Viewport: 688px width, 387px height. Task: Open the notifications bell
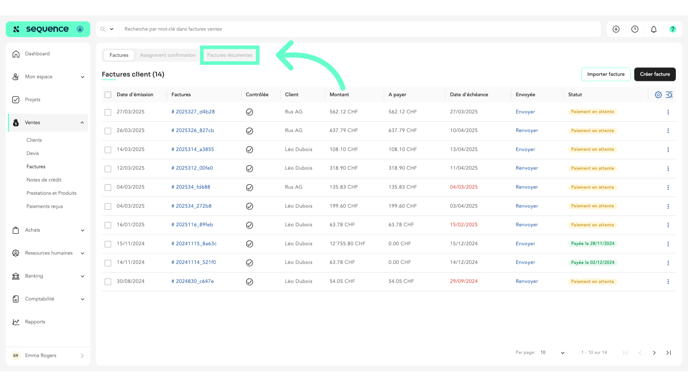[x=654, y=29]
